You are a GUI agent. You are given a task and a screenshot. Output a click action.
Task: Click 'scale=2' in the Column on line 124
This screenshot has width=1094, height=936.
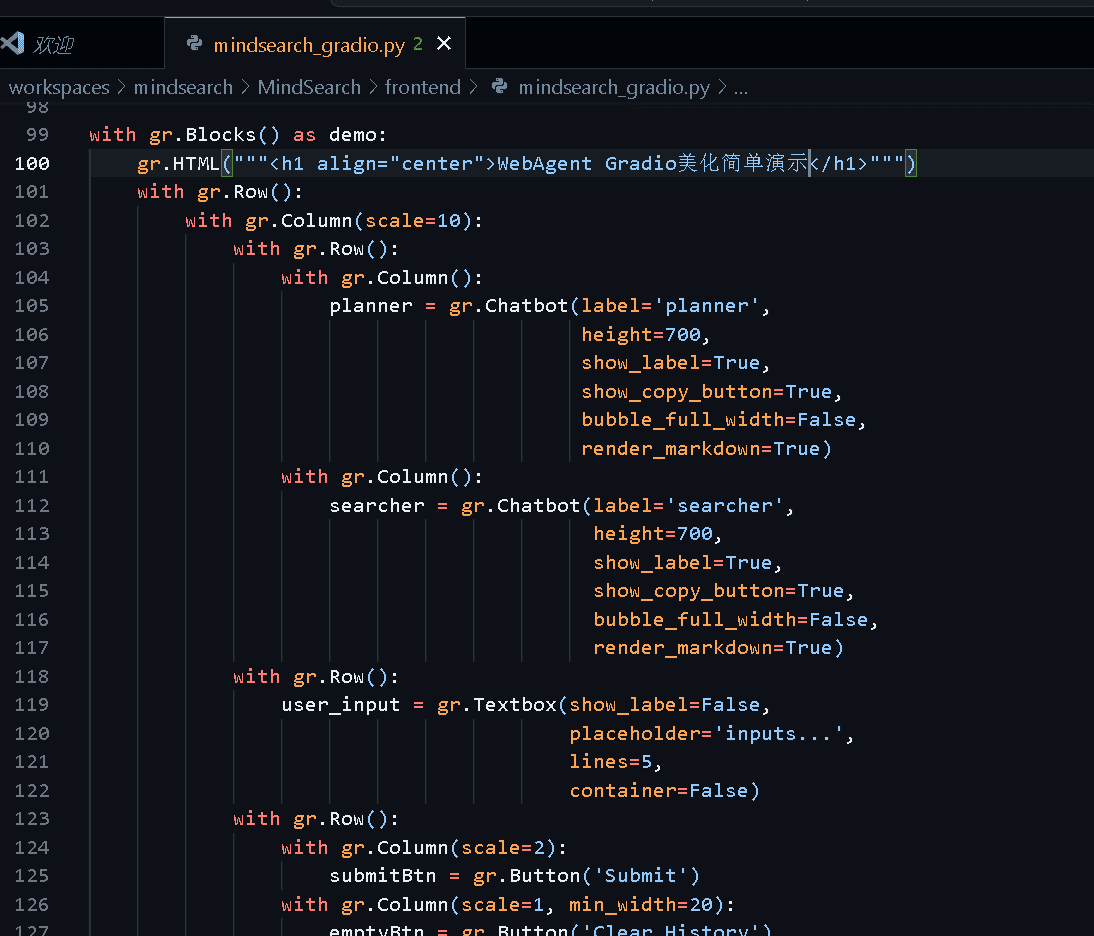(503, 847)
